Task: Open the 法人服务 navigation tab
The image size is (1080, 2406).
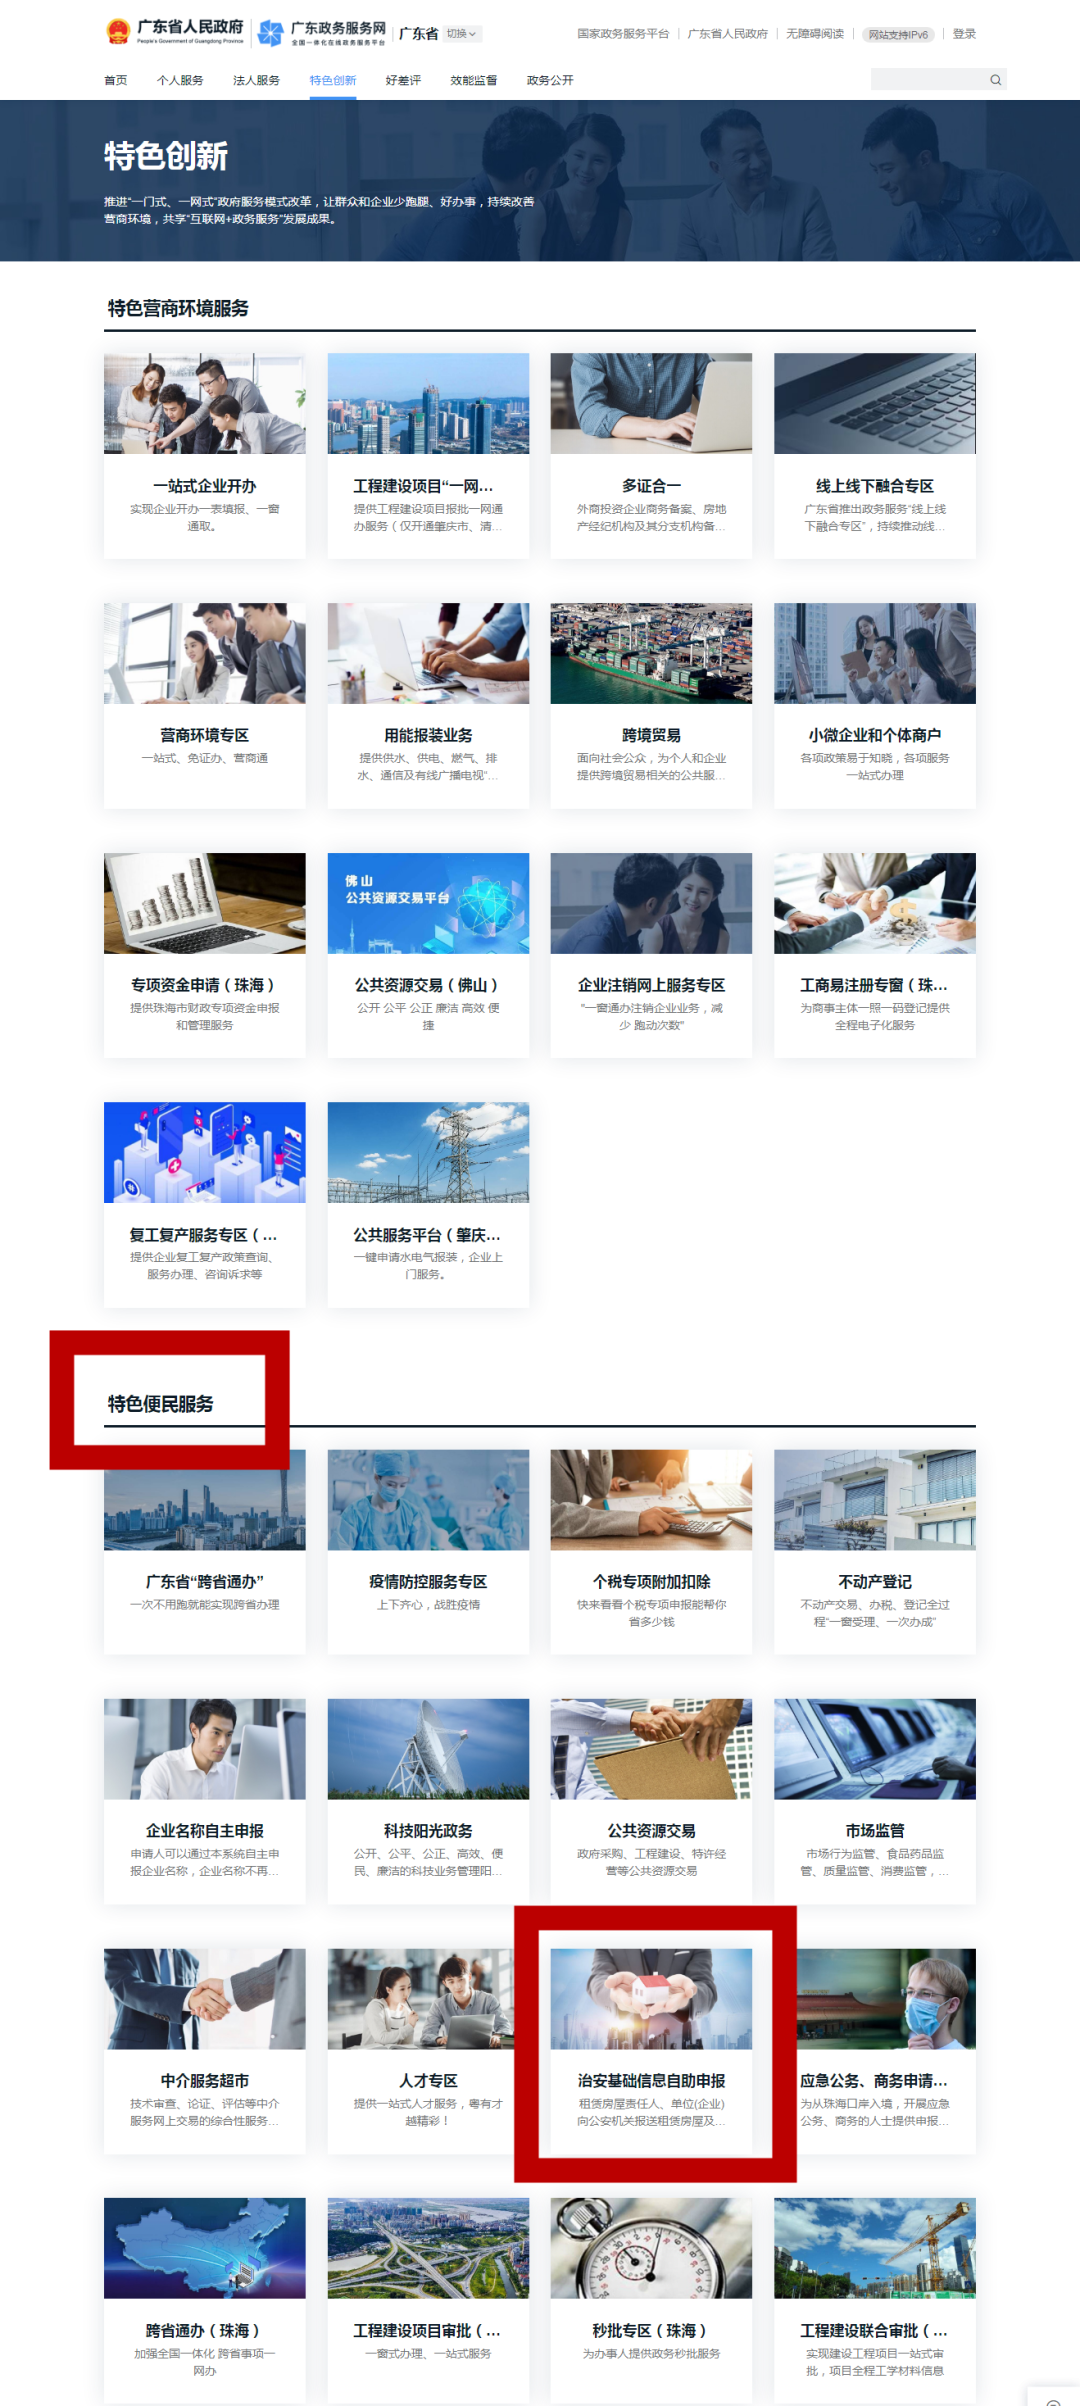Action: click(256, 80)
